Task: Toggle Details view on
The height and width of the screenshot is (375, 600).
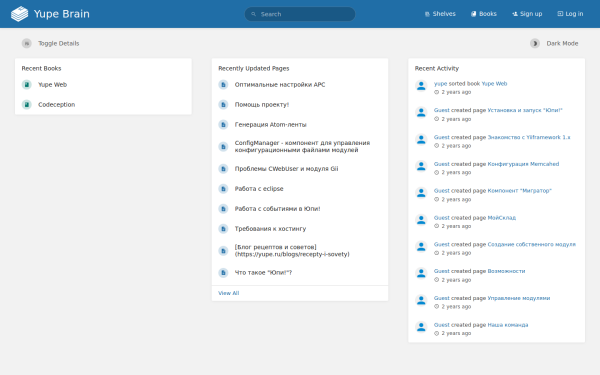Action: (x=51, y=43)
